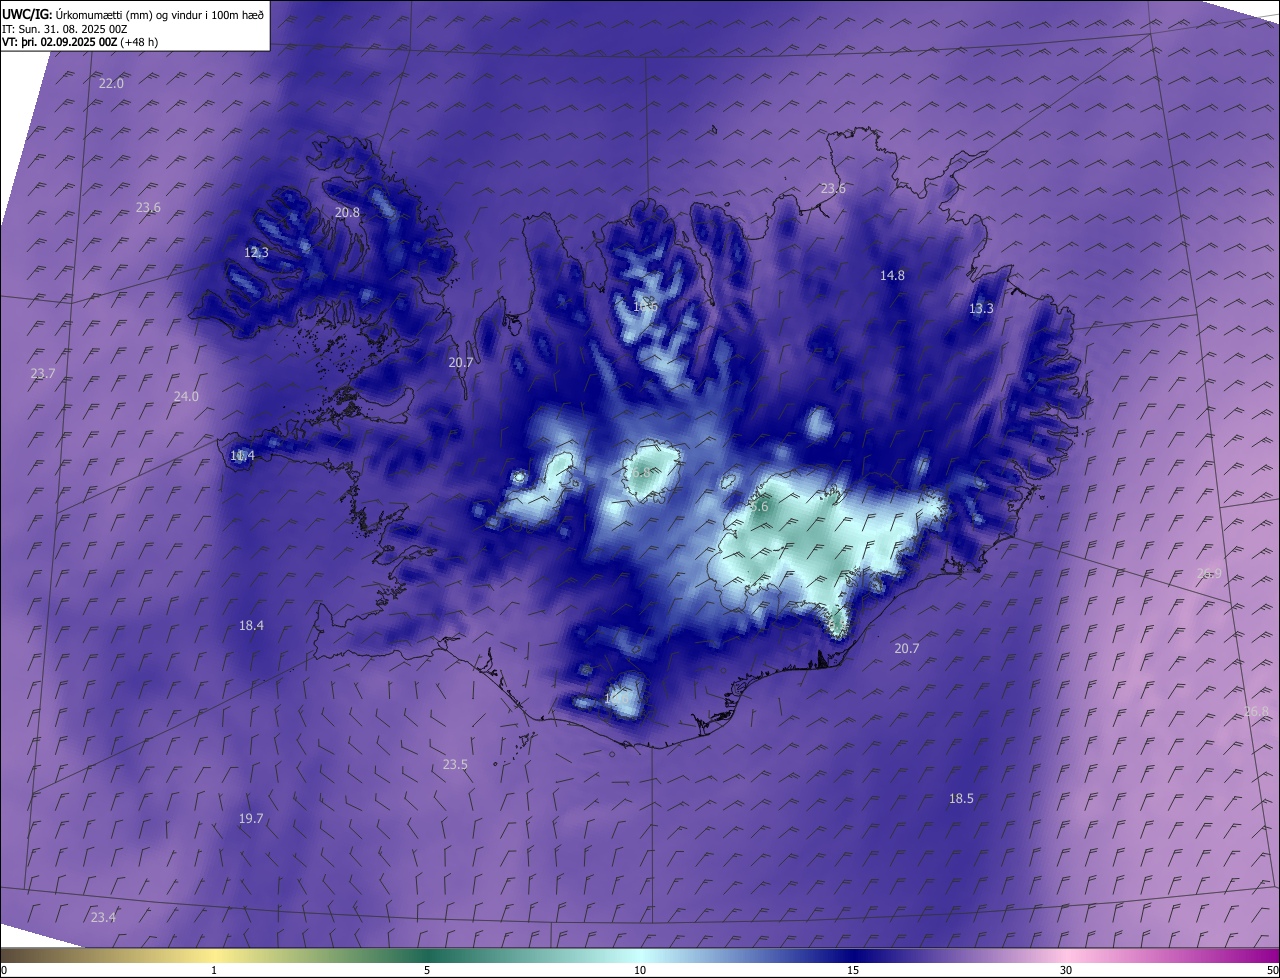This screenshot has width=1280, height=978.
Task: Click the colorbar tick labeled 5
Action: click(427, 970)
